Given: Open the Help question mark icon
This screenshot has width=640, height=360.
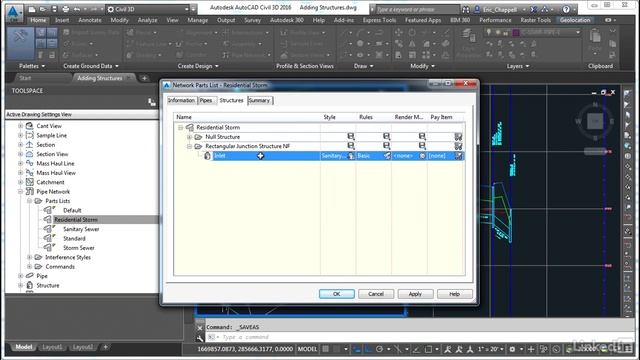Looking at the screenshot, I should pos(566,9).
